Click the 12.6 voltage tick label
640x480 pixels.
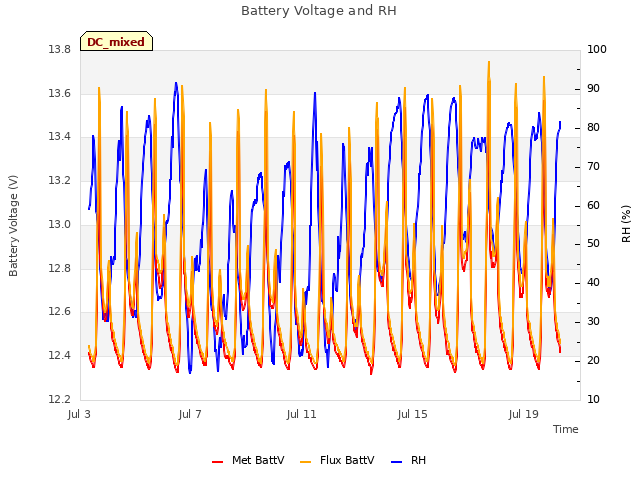coord(60,311)
